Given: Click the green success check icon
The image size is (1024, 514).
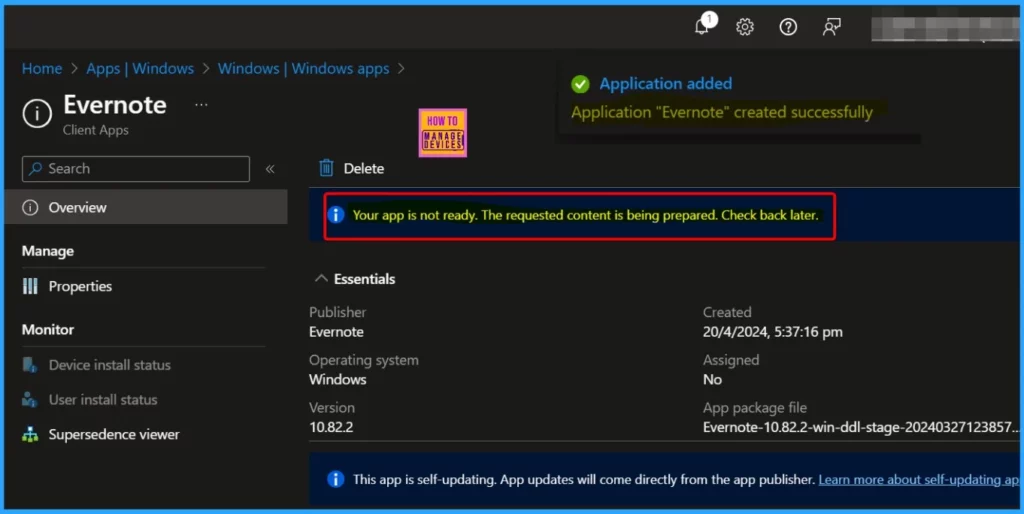Looking at the screenshot, I should click(x=580, y=84).
